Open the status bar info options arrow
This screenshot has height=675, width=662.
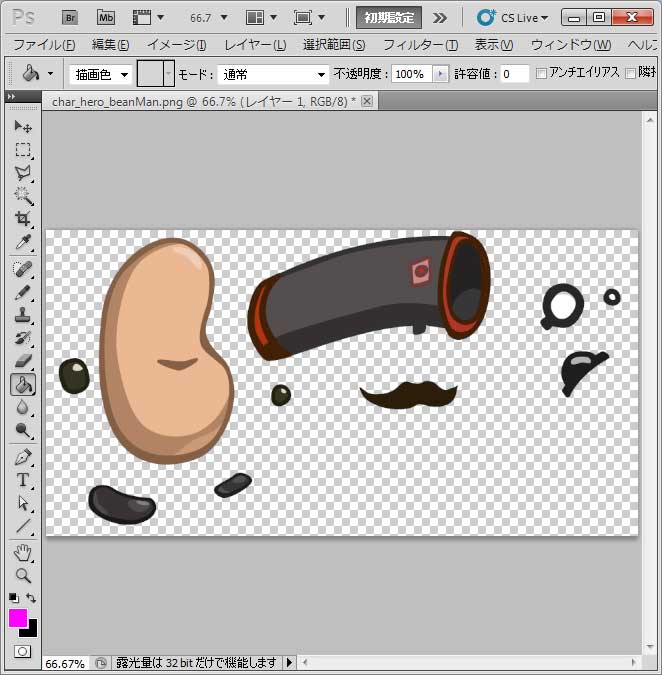click(x=289, y=662)
